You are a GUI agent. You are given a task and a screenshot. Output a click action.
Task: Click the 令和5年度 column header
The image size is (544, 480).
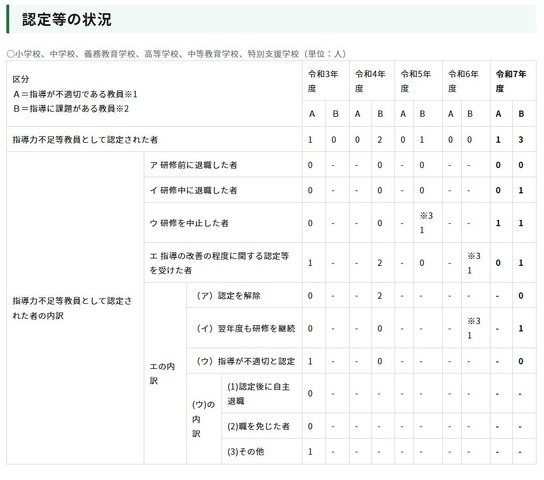(x=416, y=81)
